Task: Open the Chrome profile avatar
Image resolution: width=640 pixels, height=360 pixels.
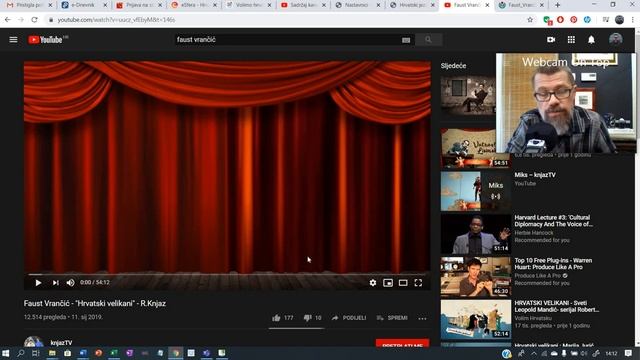Action: [619, 20]
